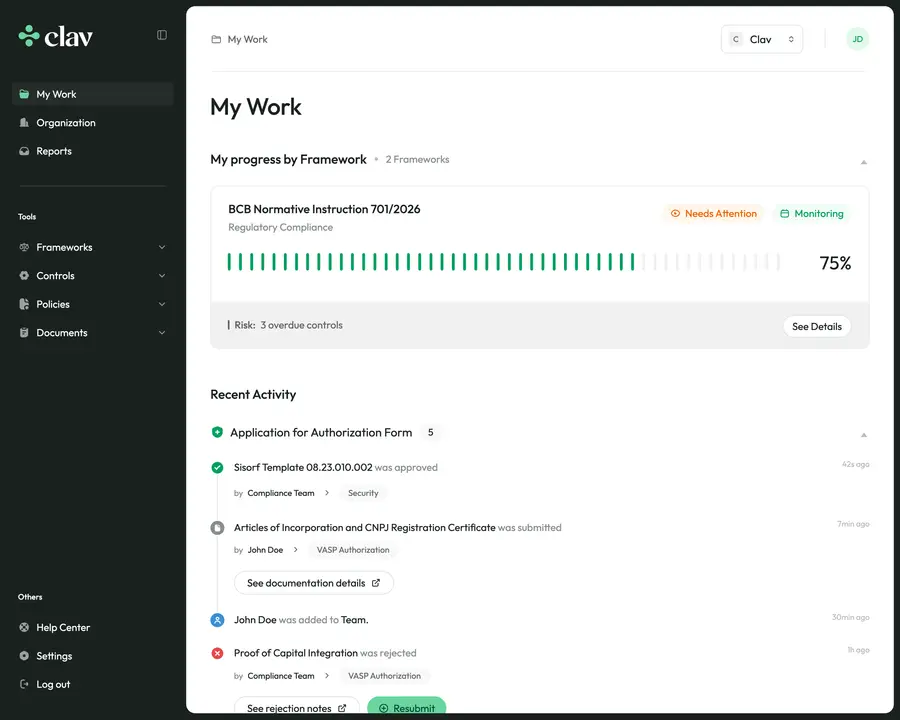Click the Needs Attention badge

click(x=714, y=214)
